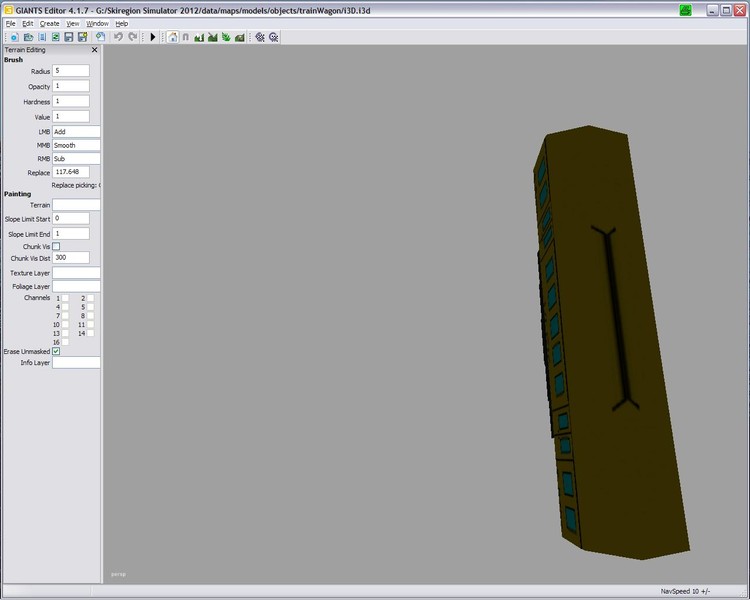The height and width of the screenshot is (600, 750).
Task: Toggle the Chunk Vis checkbox
Action: pyautogui.click(x=56, y=246)
